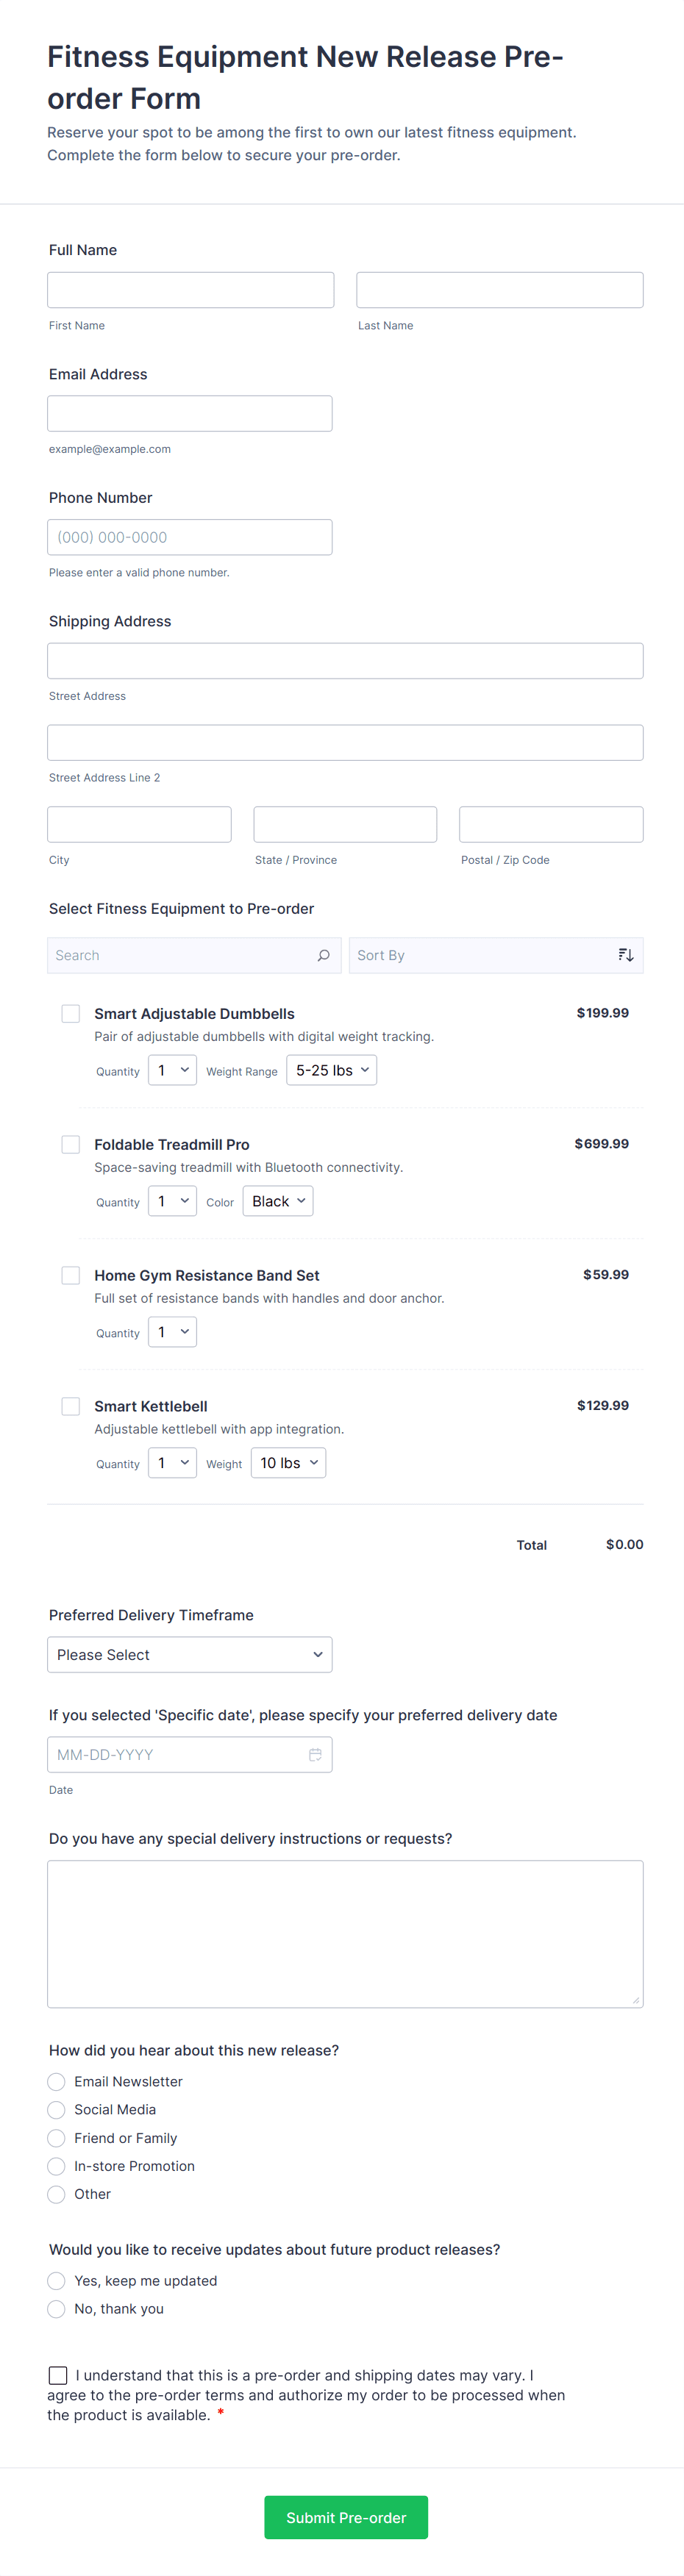Click into the First Name field

point(190,290)
